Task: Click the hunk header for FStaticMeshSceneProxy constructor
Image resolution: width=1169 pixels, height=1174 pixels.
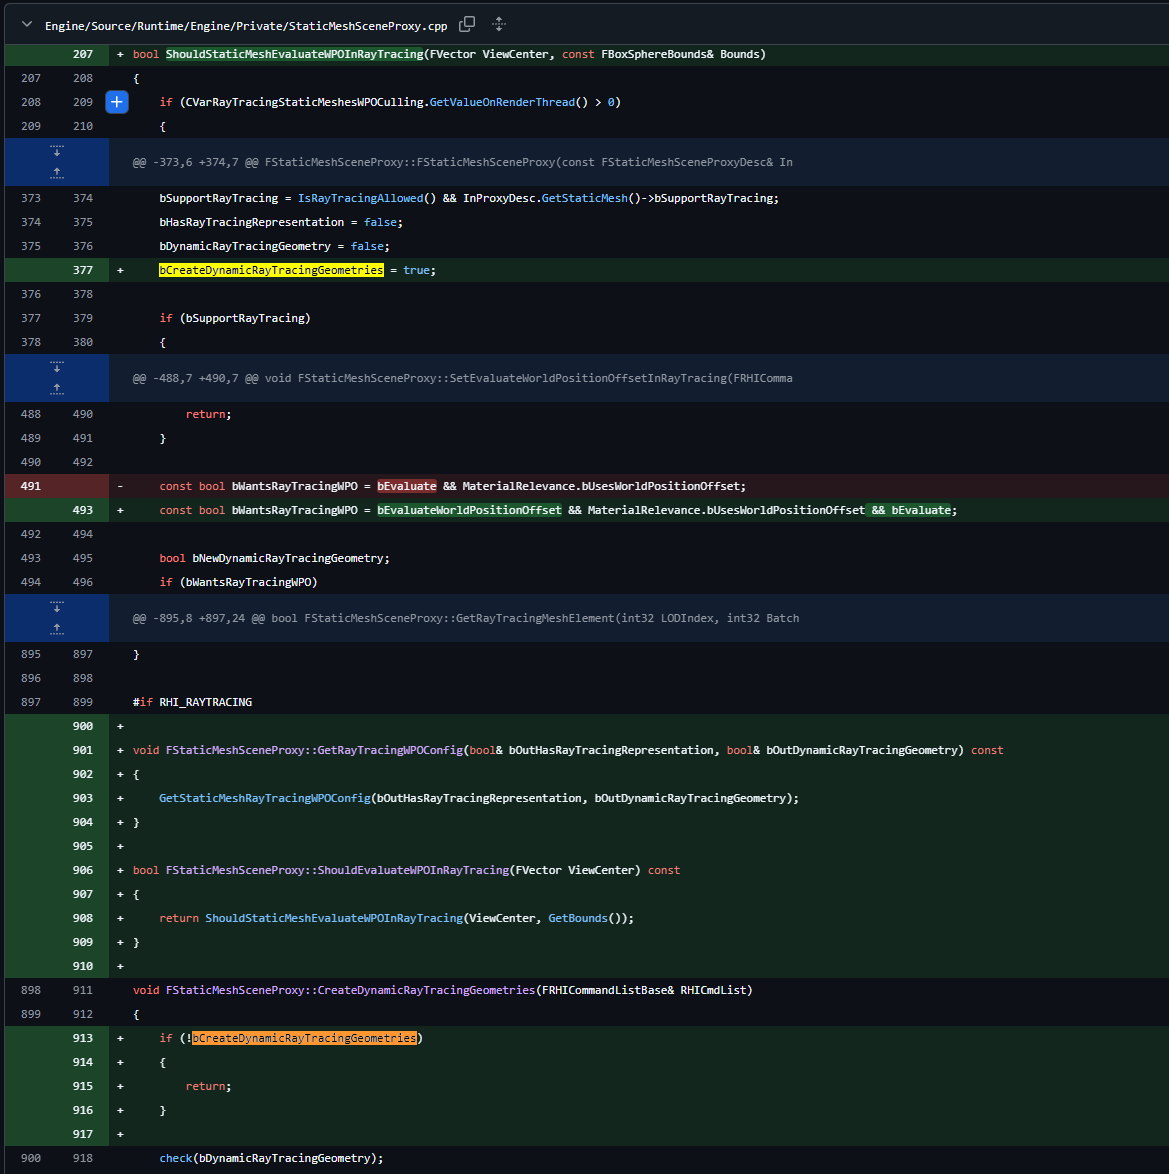Action: (462, 162)
